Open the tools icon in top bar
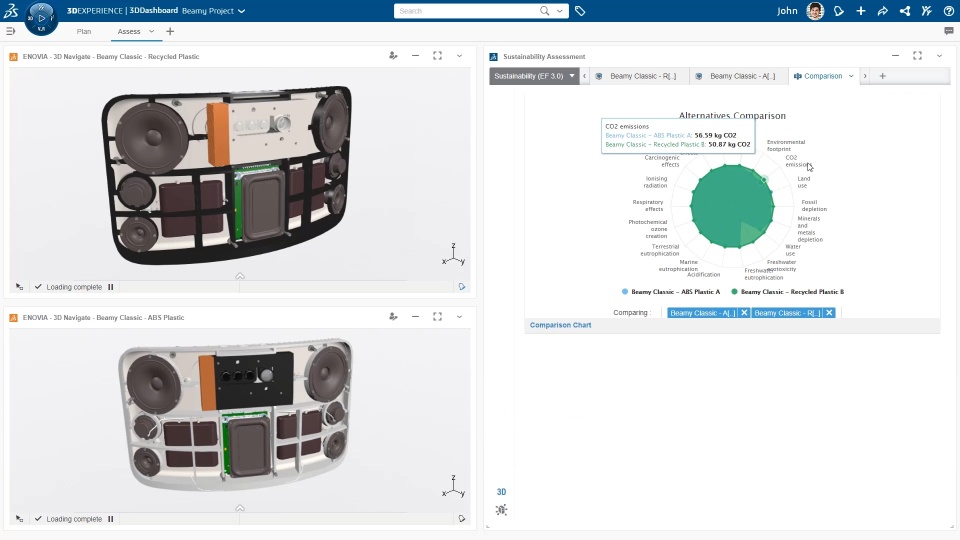 (926, 11)
